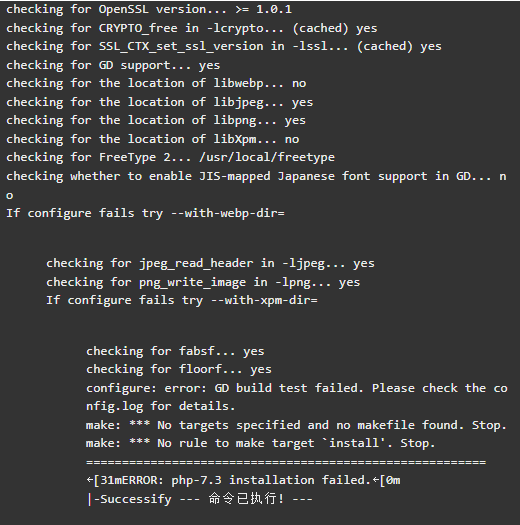Click the SSL_CTX_set_ssl_version check line
This screenshot has height=525, width=520.
point(224,47)
